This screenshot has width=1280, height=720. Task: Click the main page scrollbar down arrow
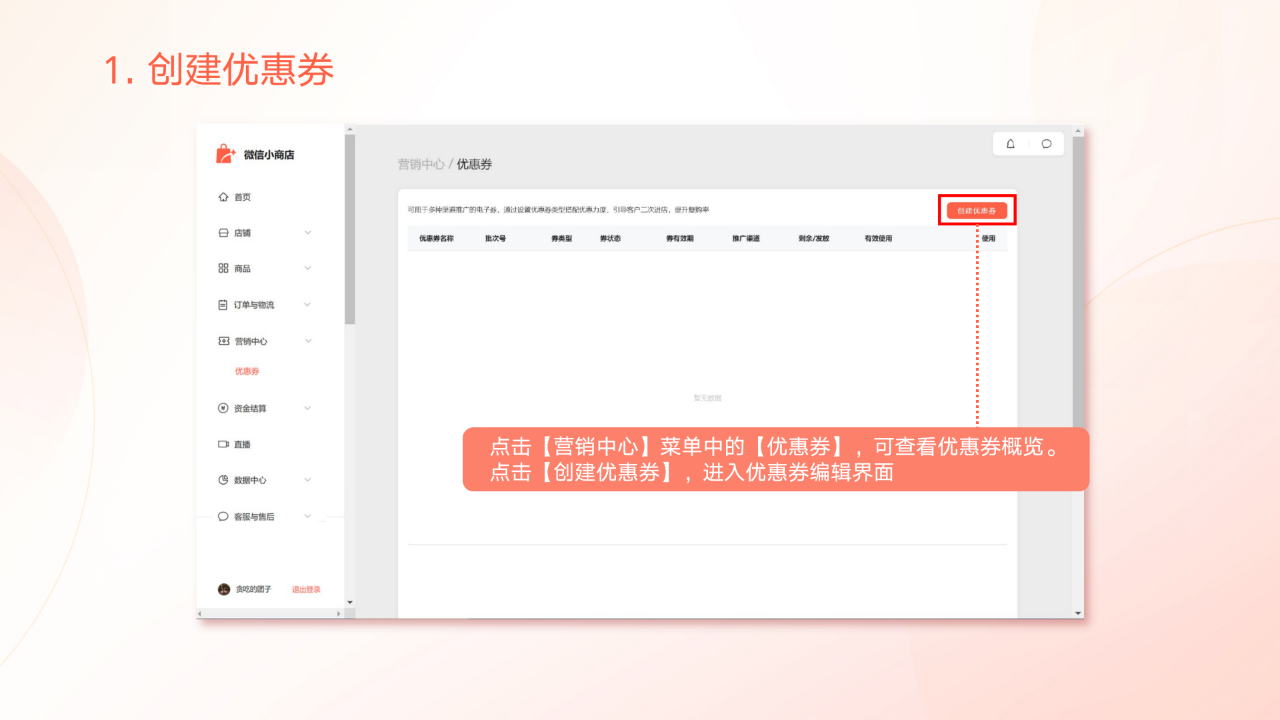point(1078,613)
